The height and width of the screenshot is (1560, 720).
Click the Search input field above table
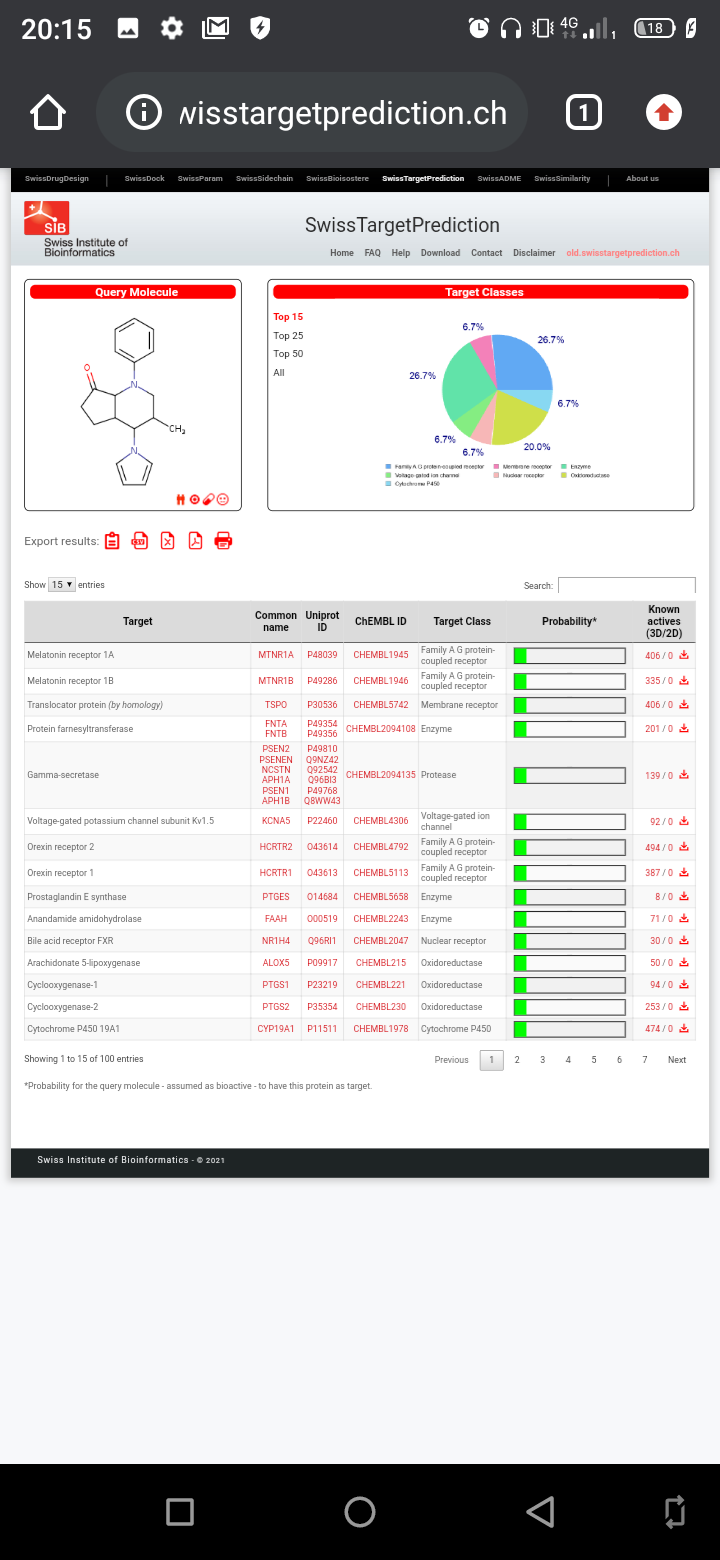[x=626, y=585]
